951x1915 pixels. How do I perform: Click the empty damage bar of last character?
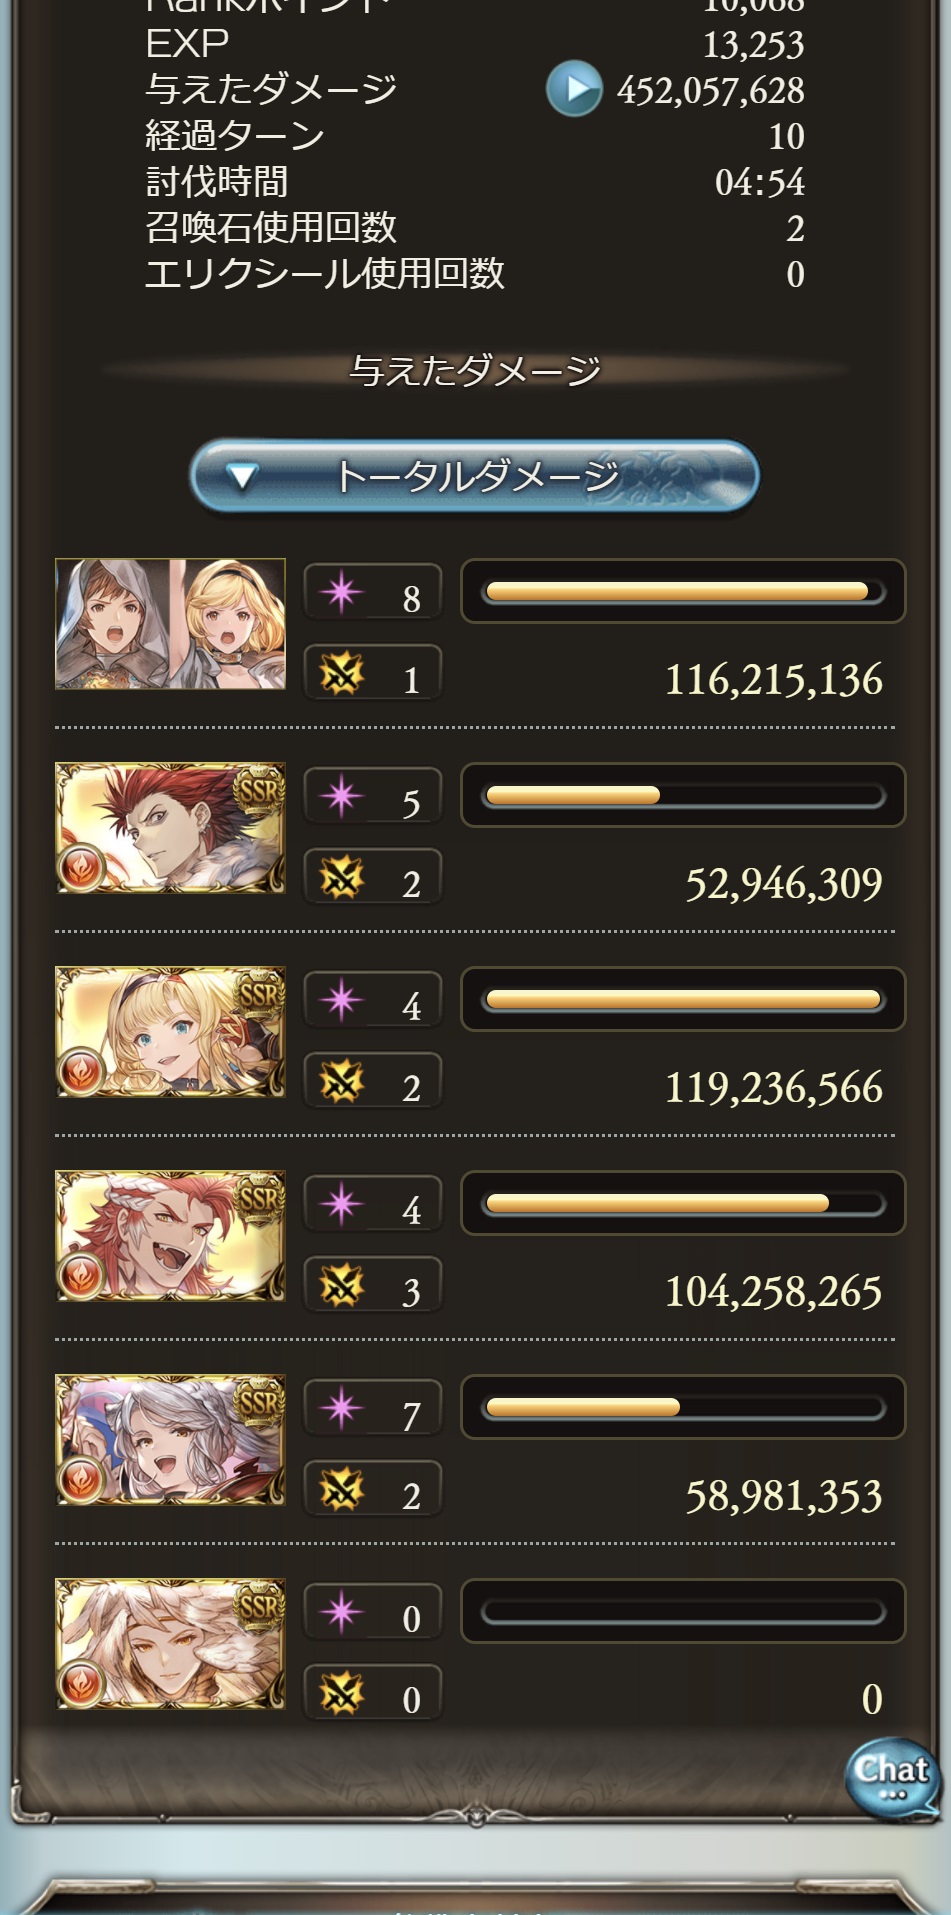683,1611
